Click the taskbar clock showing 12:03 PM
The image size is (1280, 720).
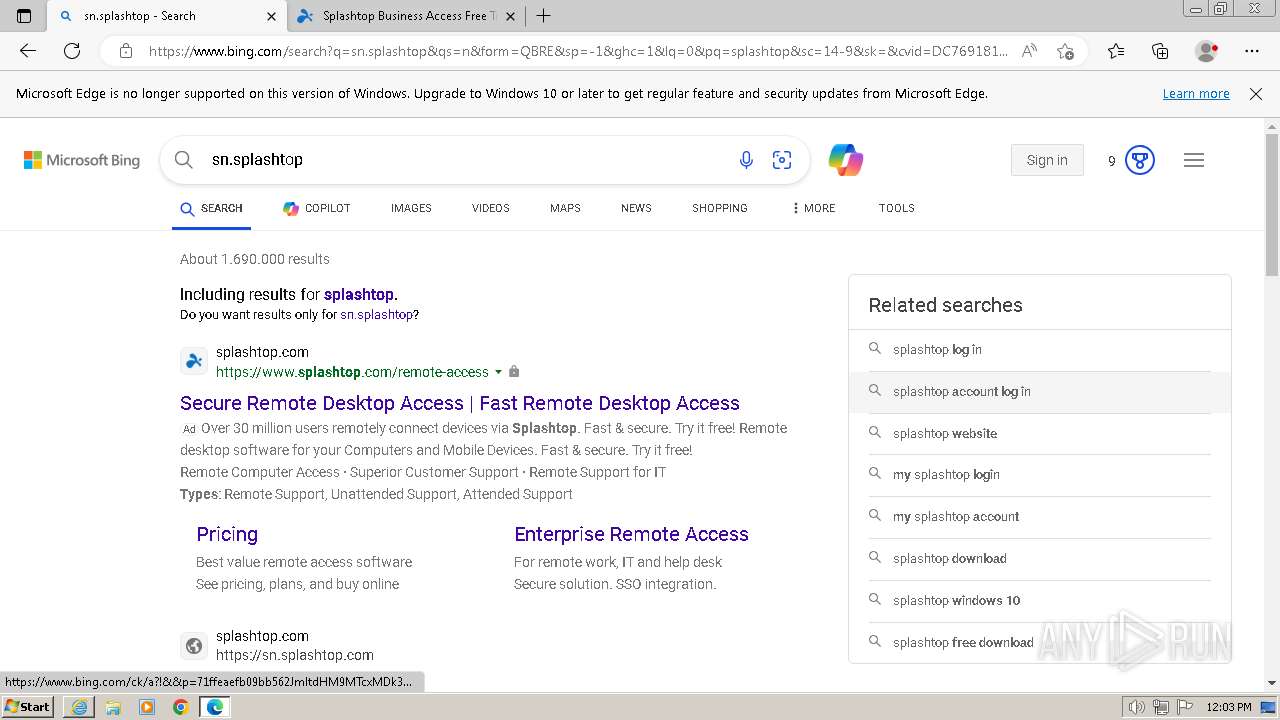pyautogui.click(x=1230, y=707)
